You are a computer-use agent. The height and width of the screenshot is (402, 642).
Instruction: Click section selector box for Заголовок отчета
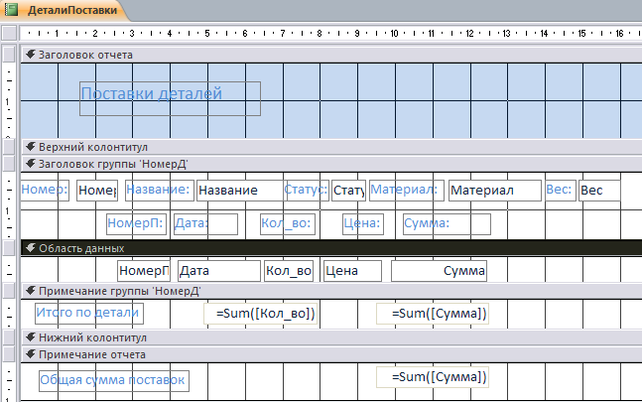[9, 55]
